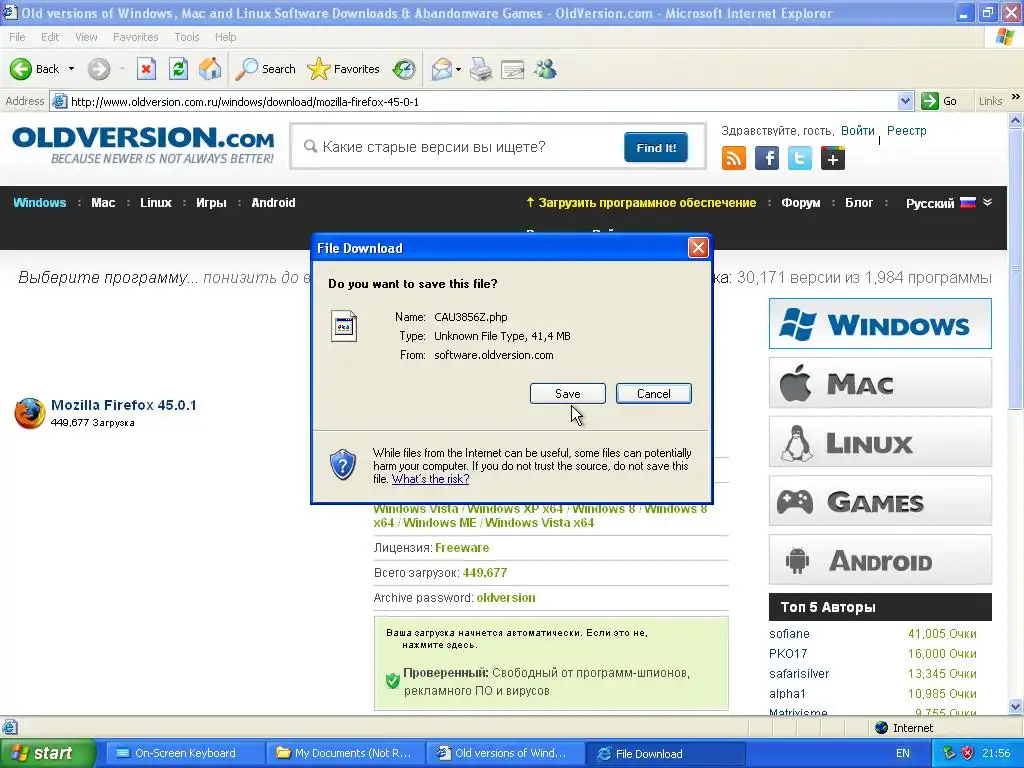Click the Mail envelope toolbar icon
This screenshot has width=1024, height=768.
point(442,69)
